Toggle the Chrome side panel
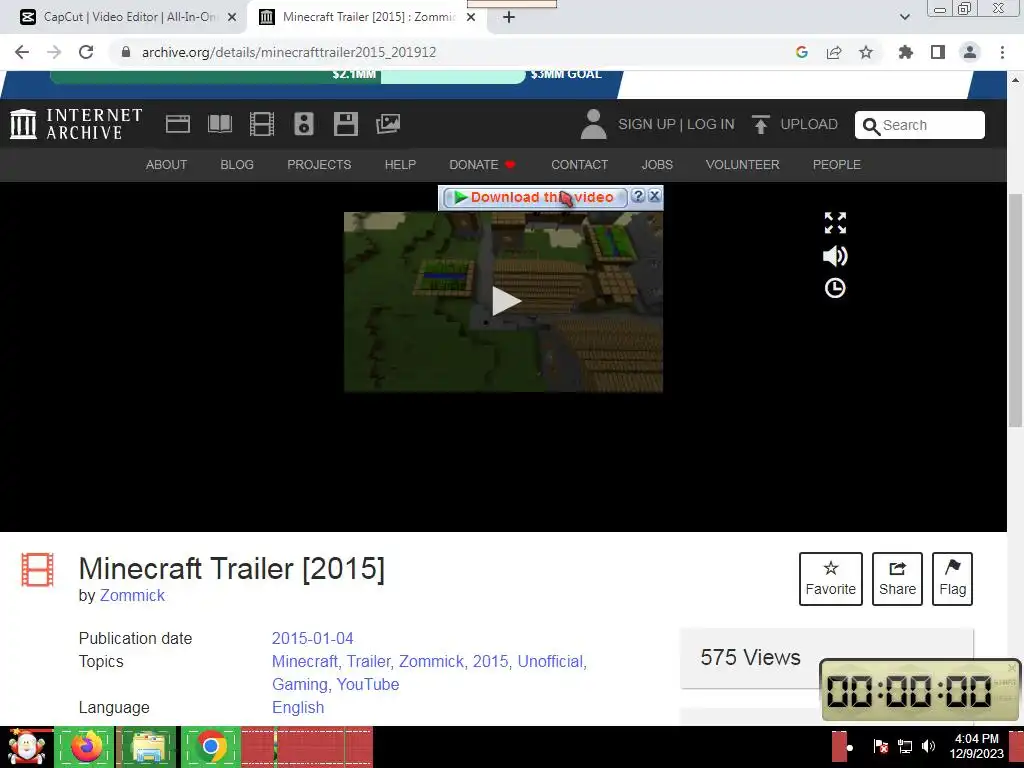This screenshot has width=1024, height=768. point(938,52)
